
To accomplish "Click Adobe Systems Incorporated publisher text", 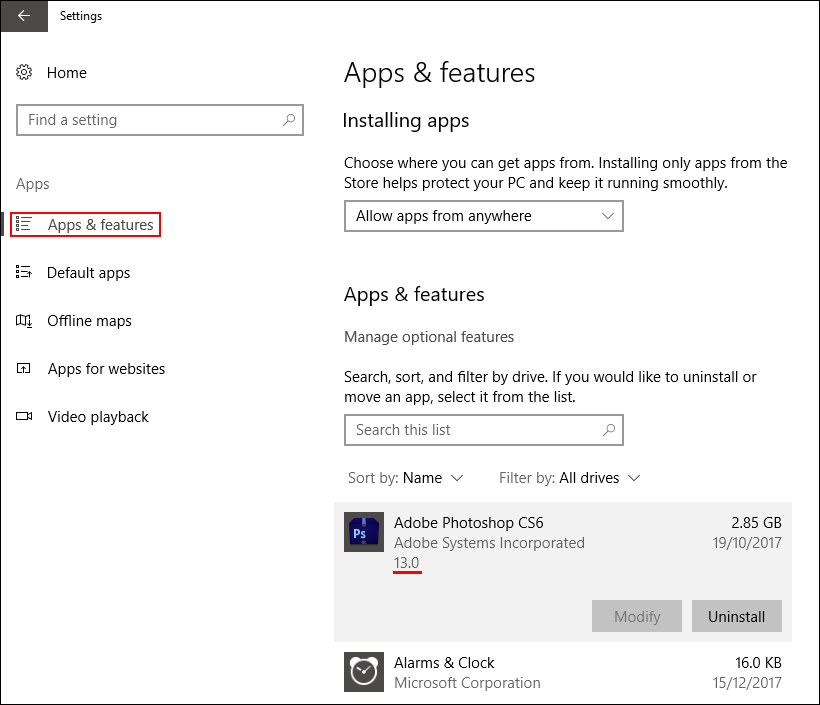I will 489,543.
